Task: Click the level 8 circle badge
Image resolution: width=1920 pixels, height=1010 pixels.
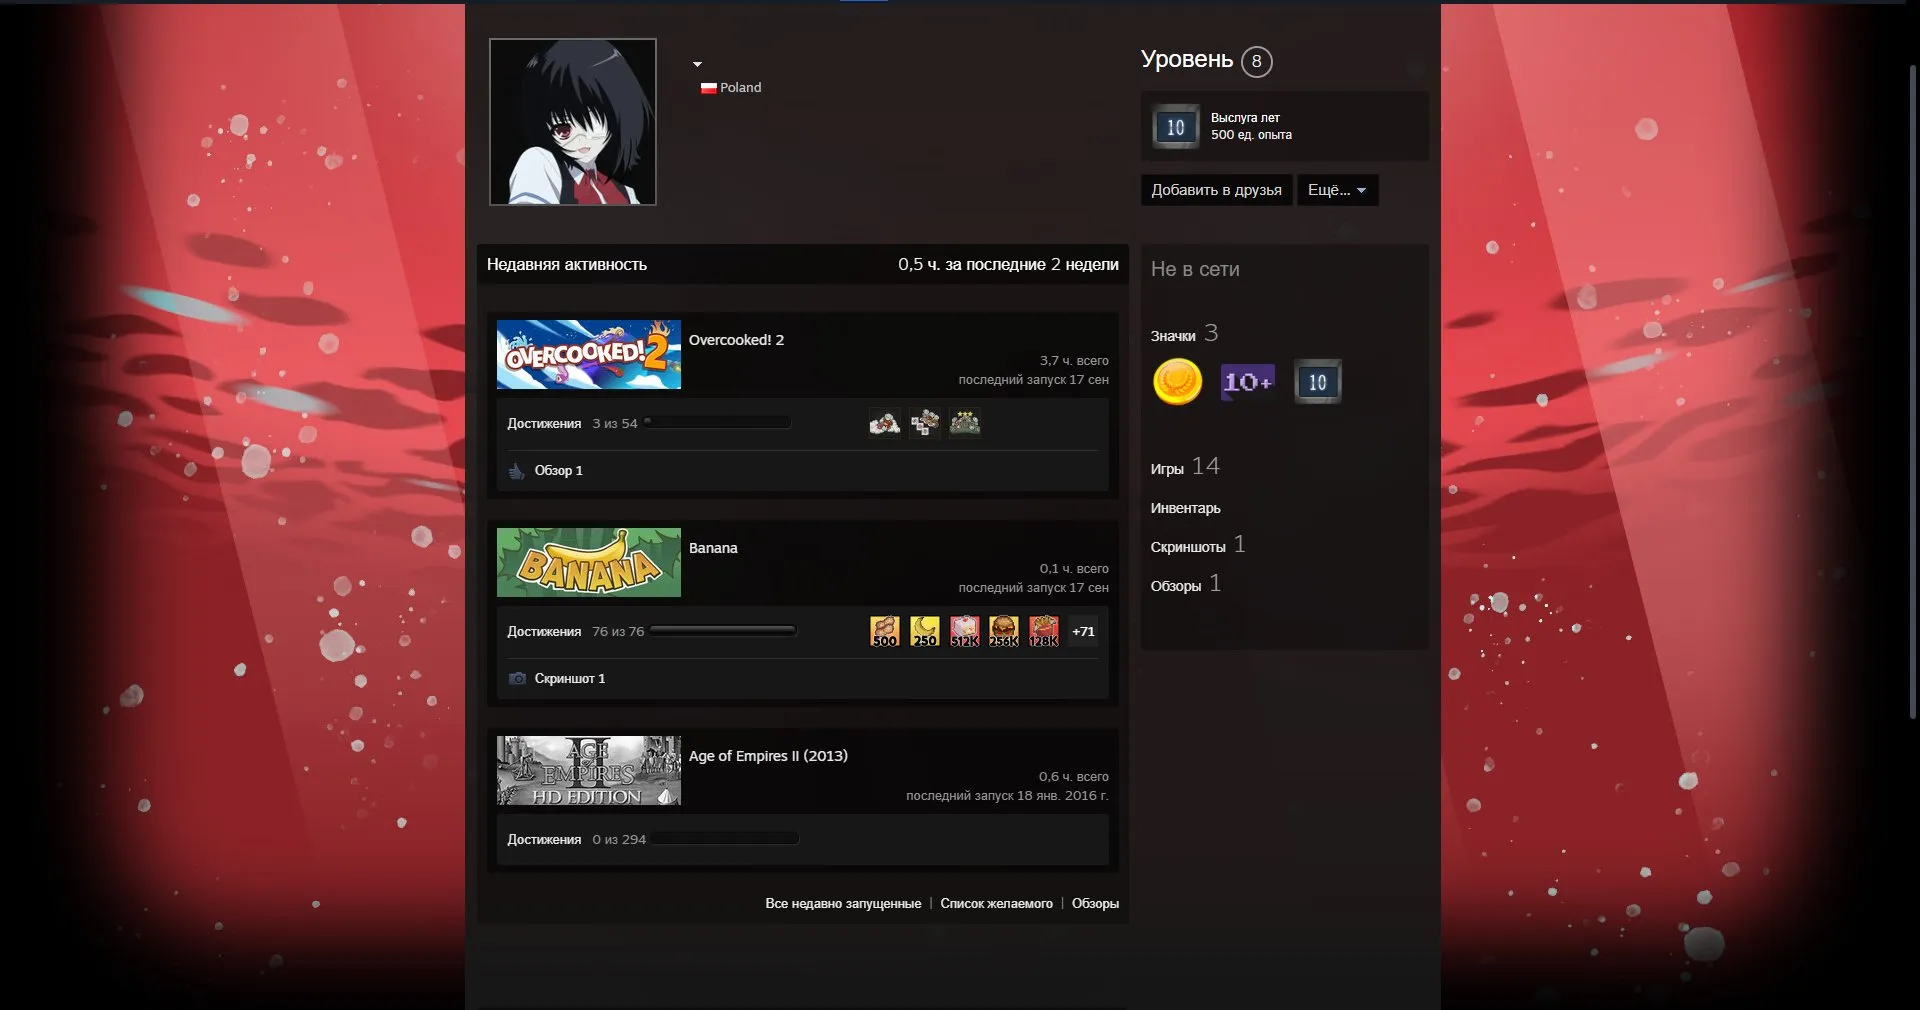Action: pyautogui.click(x=1256, y=61)
